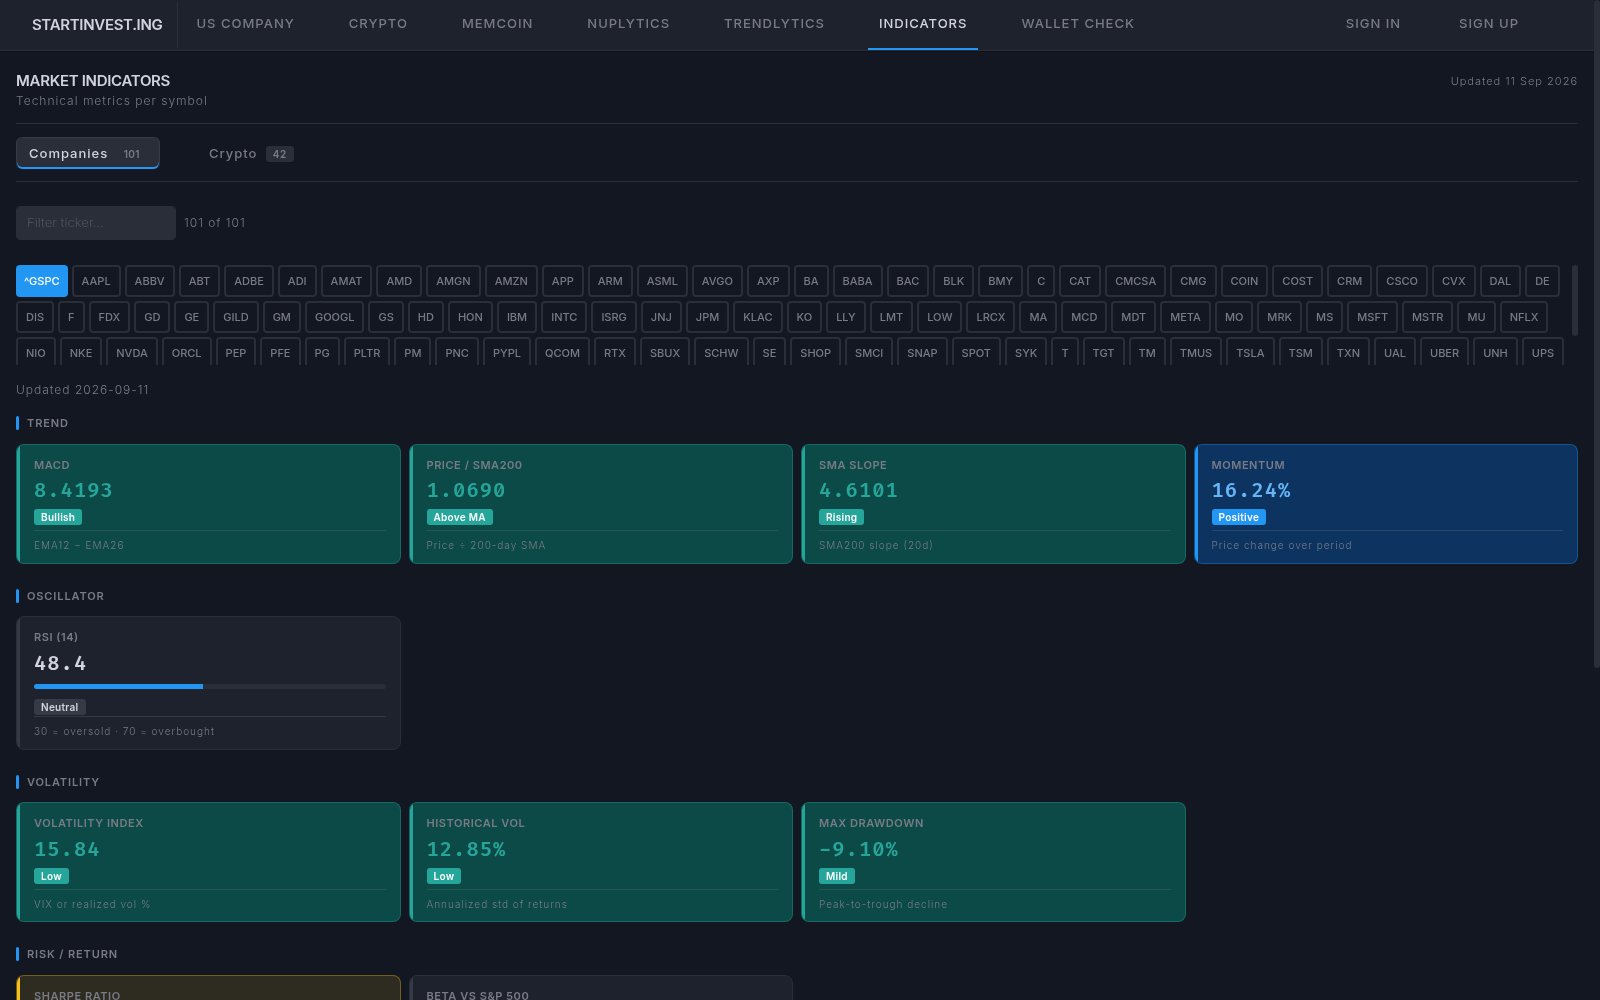Open TRENDLYTICS page
Image resolution: width=1600 pixels, height=1000 pixels.
pos(774,24)
